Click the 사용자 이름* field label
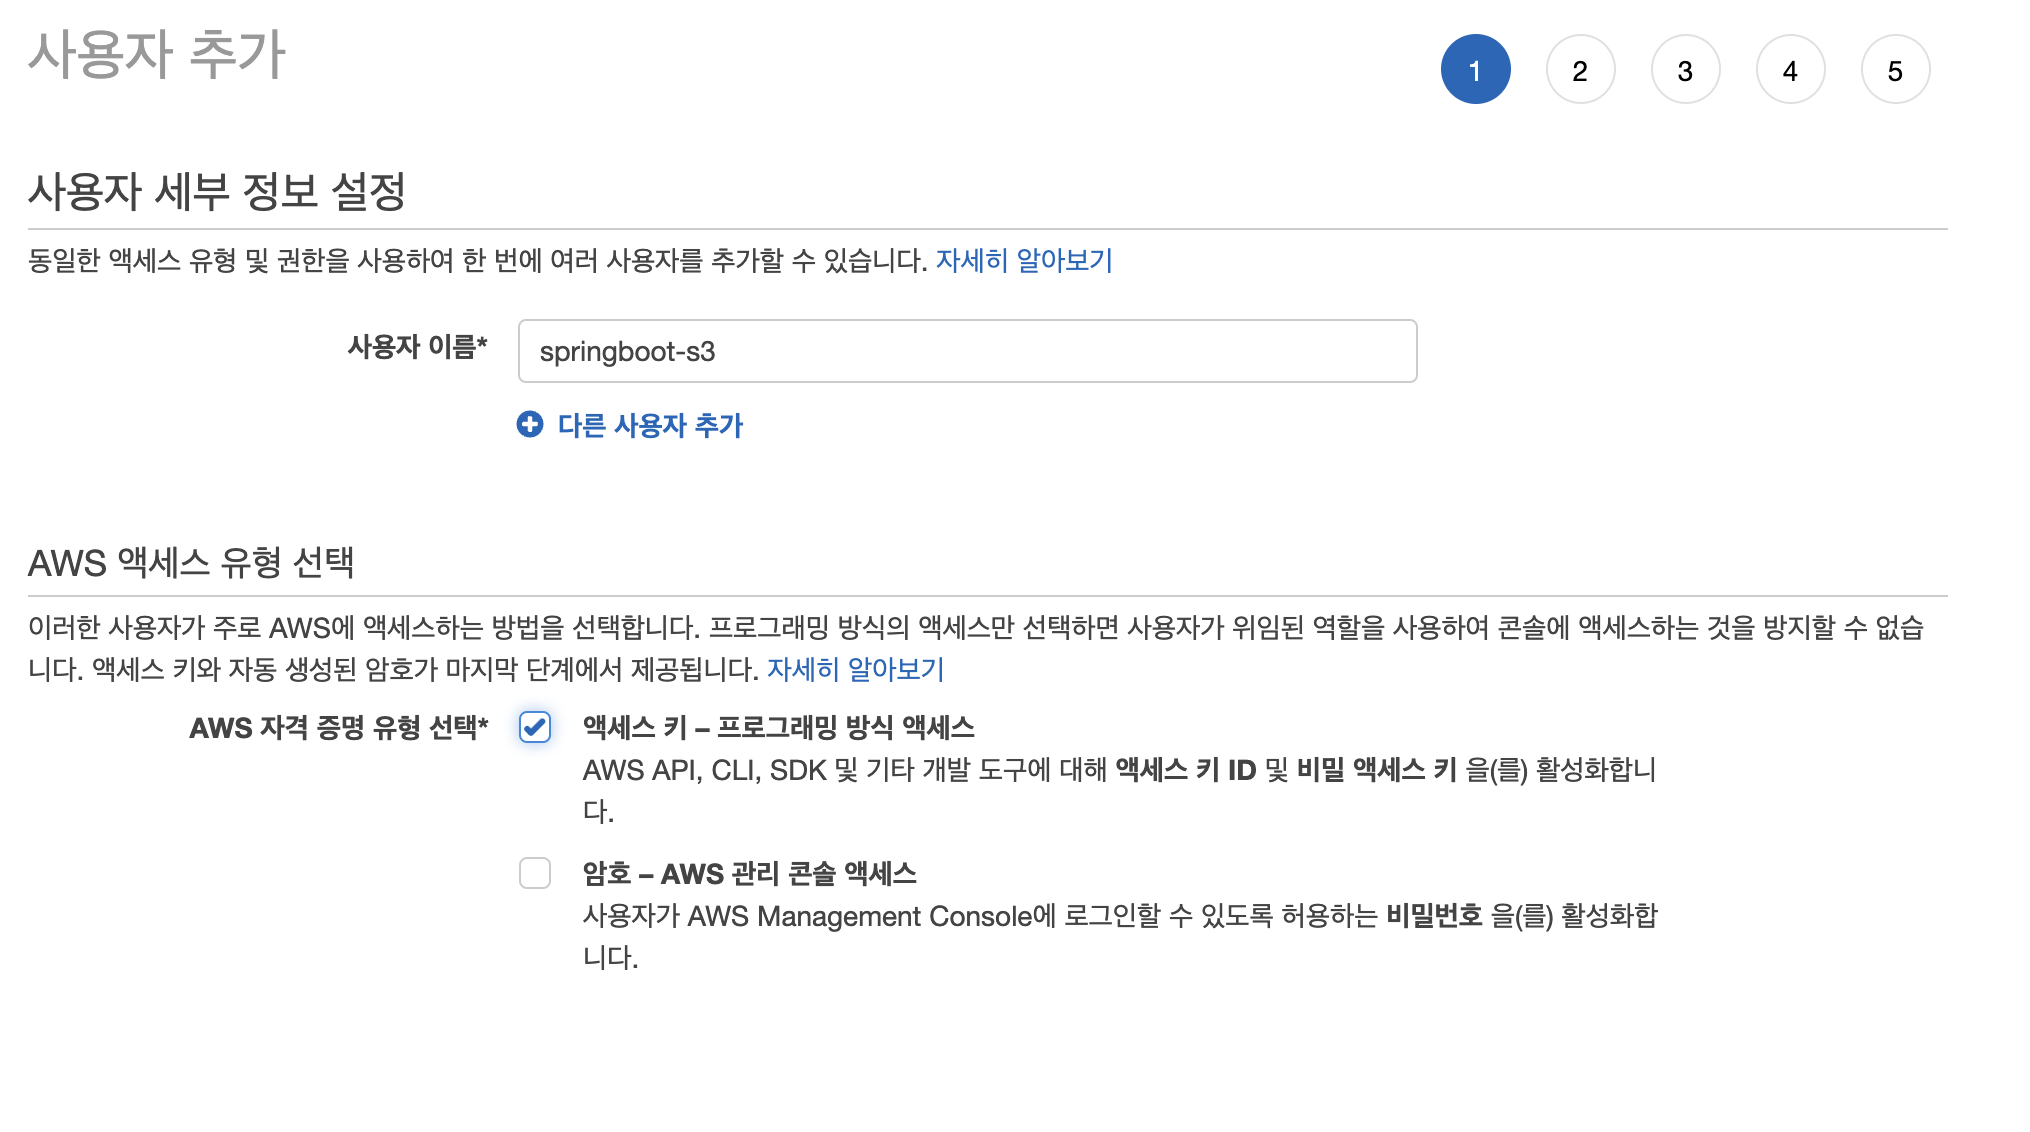 click(417, 347)
